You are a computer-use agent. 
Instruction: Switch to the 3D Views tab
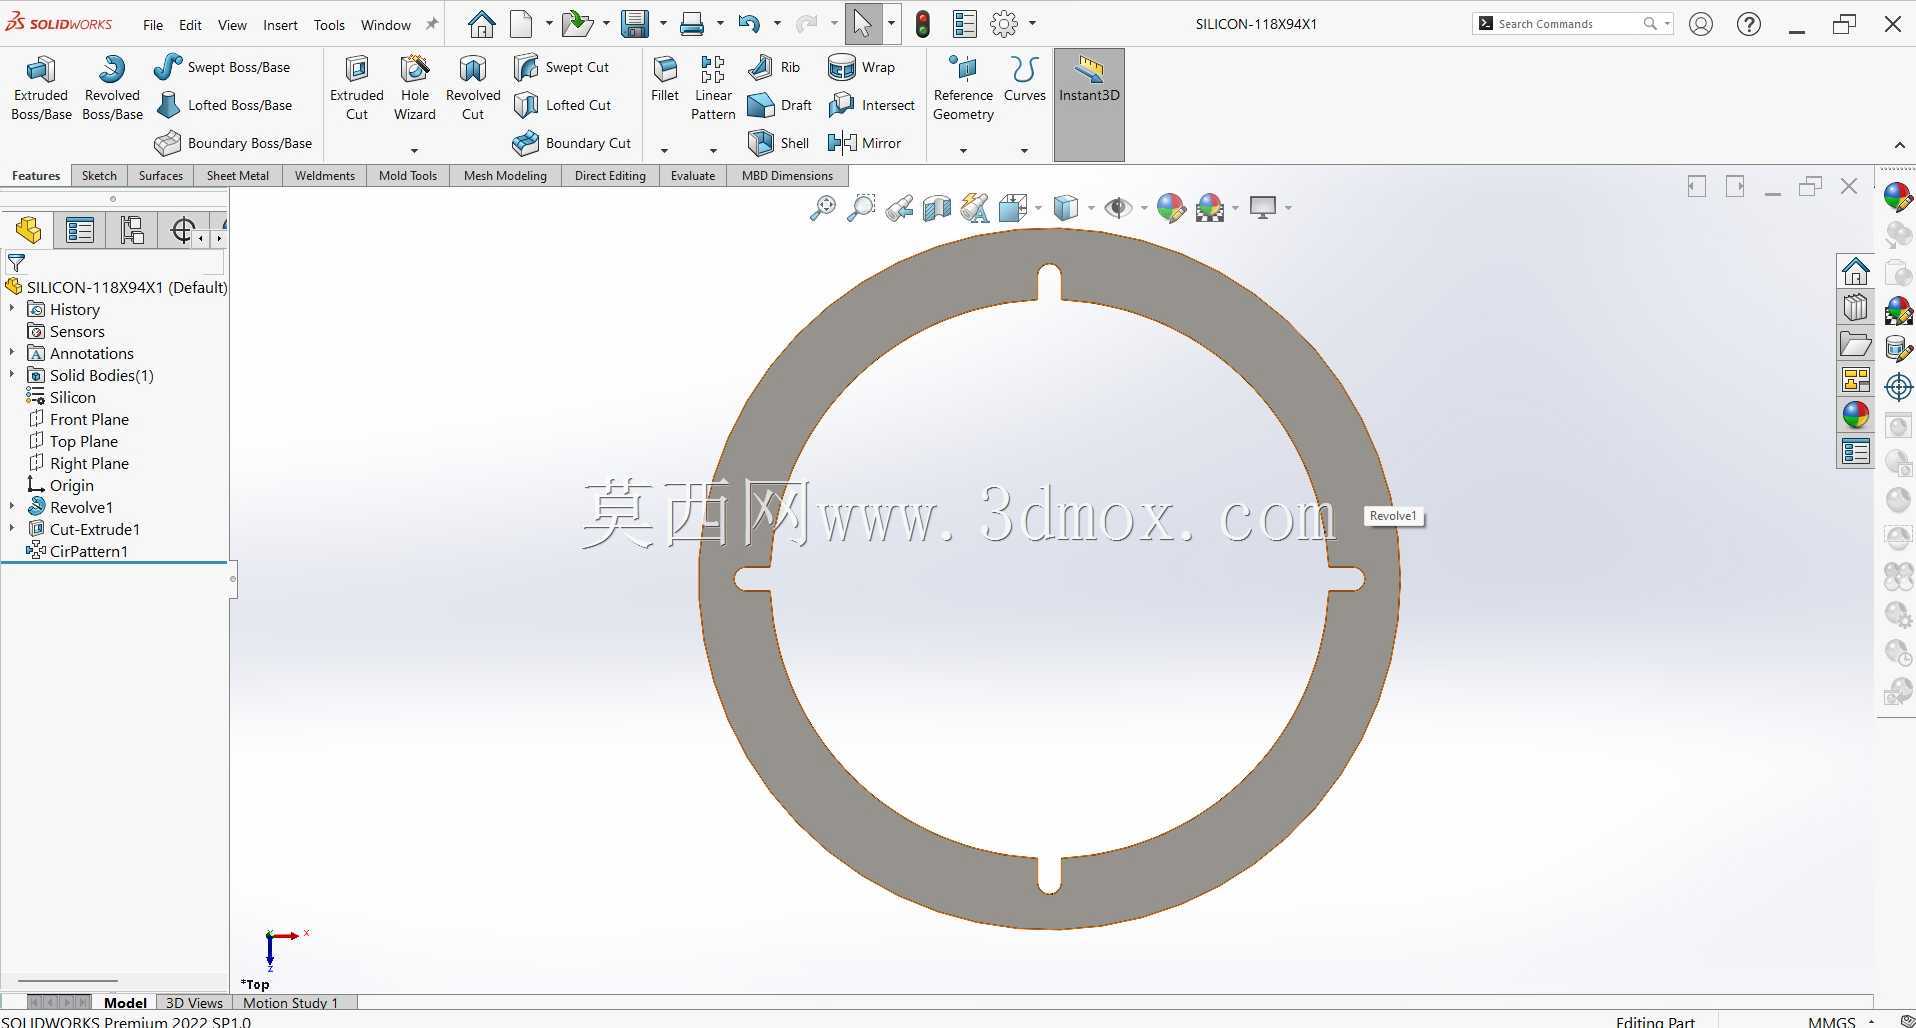pos(194,1002)
